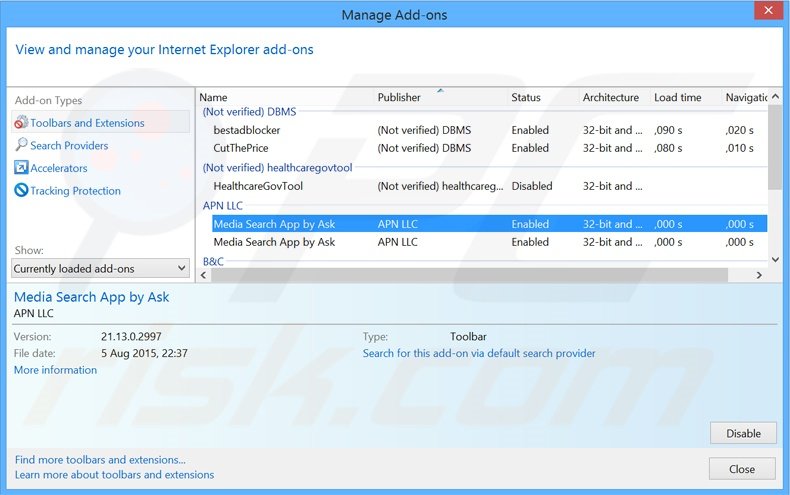Sort add-ons by Name column header
This screenshot has height=495, width=790.
pos(213,97)
